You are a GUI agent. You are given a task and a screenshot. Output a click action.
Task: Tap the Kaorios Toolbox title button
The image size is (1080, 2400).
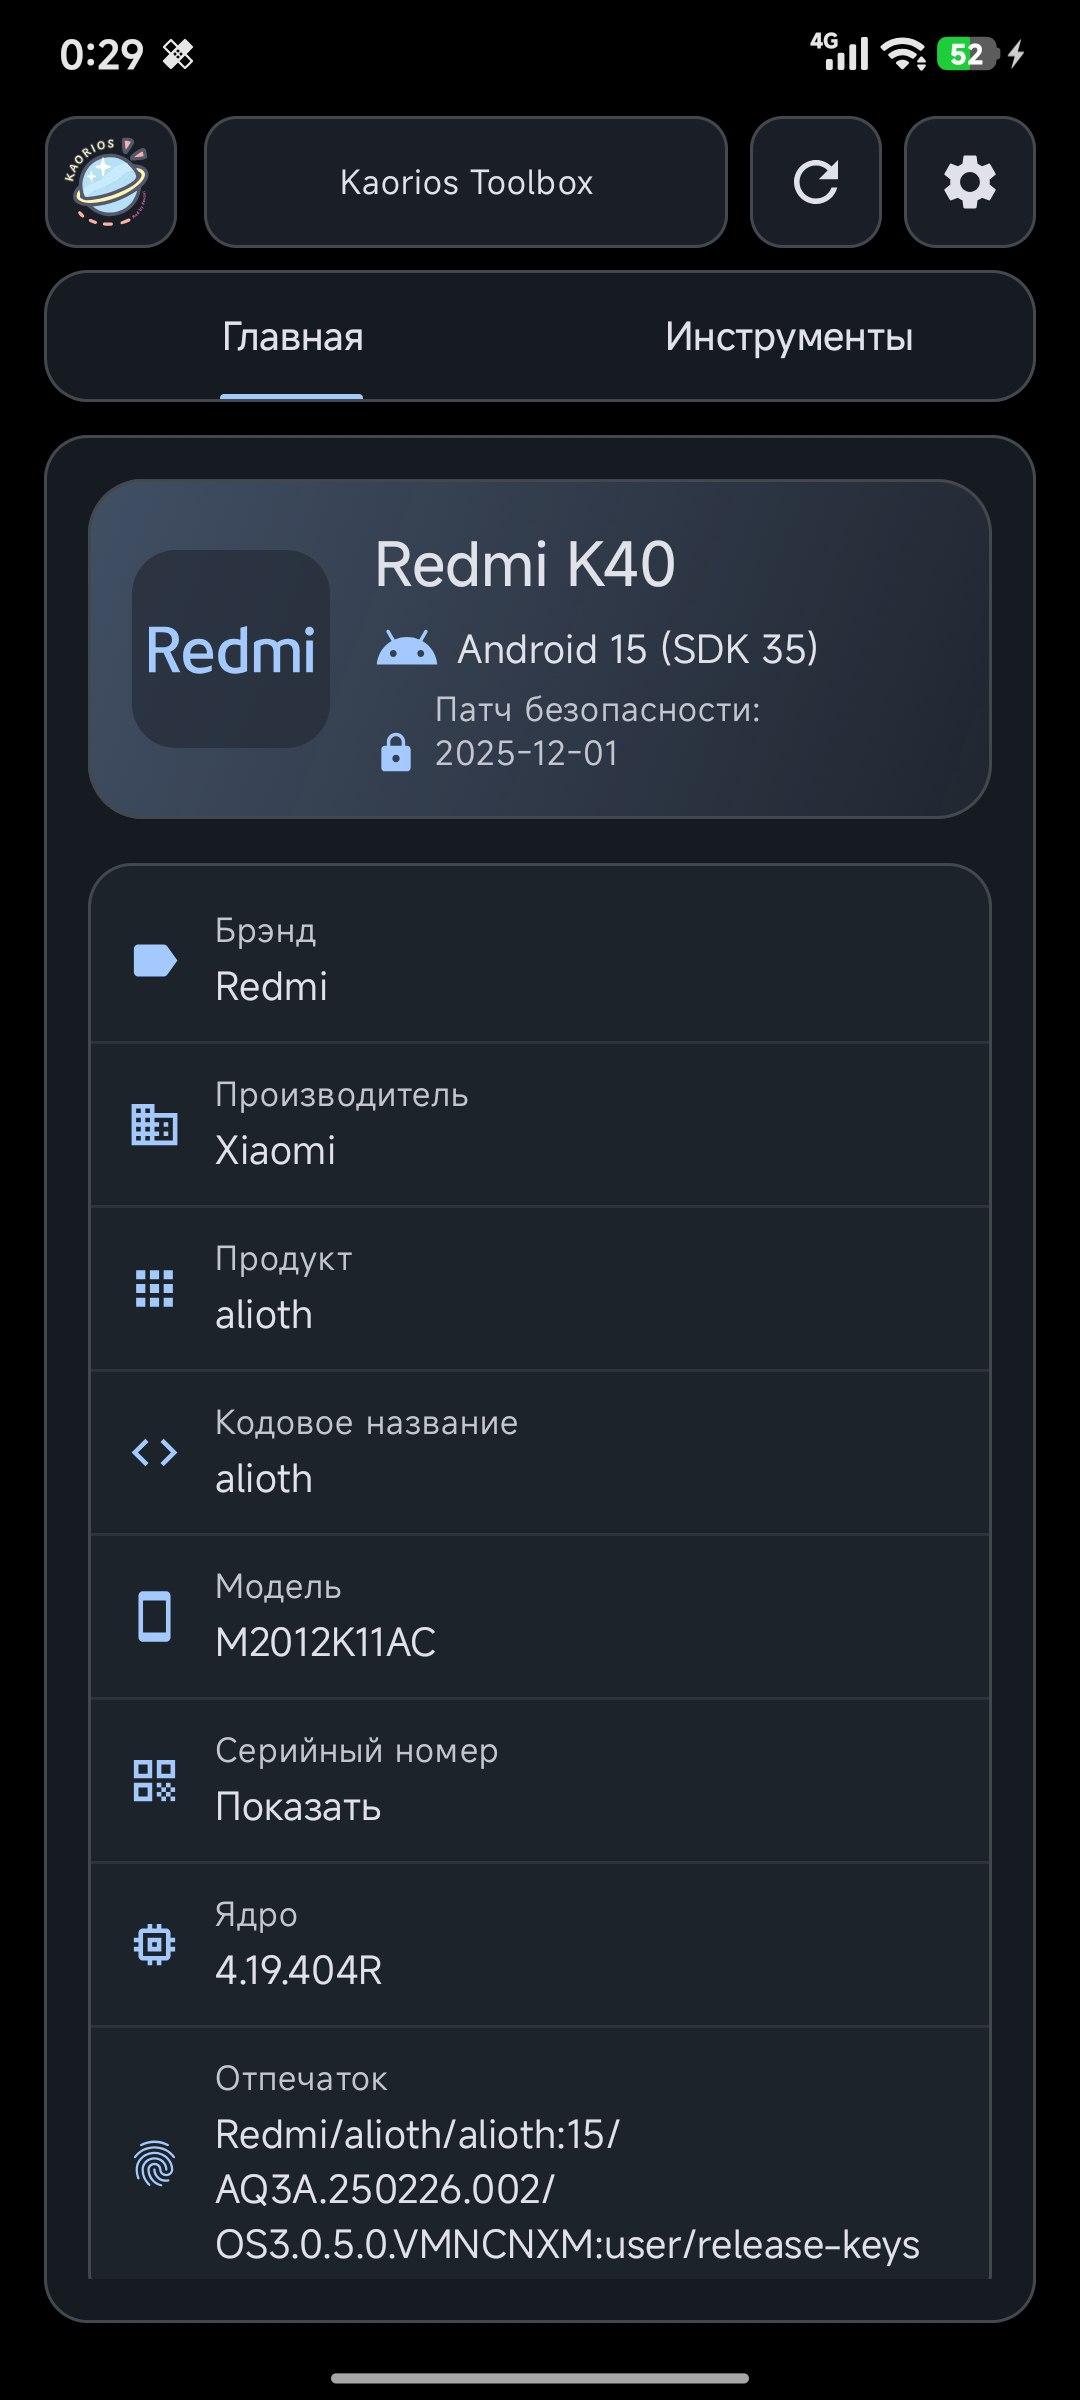pos(466,182)
